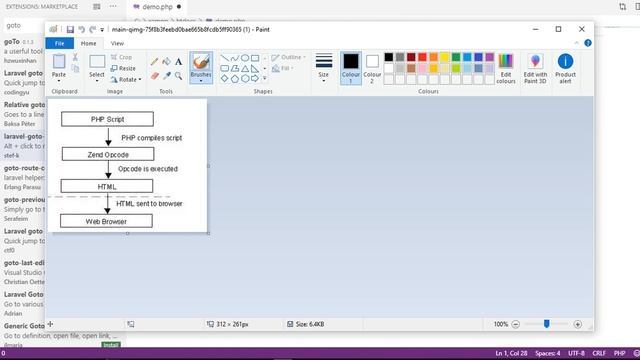This screenshot has width=640, height=360.
Task: Switch to the View ribbon tab
Action: [117, 43]
